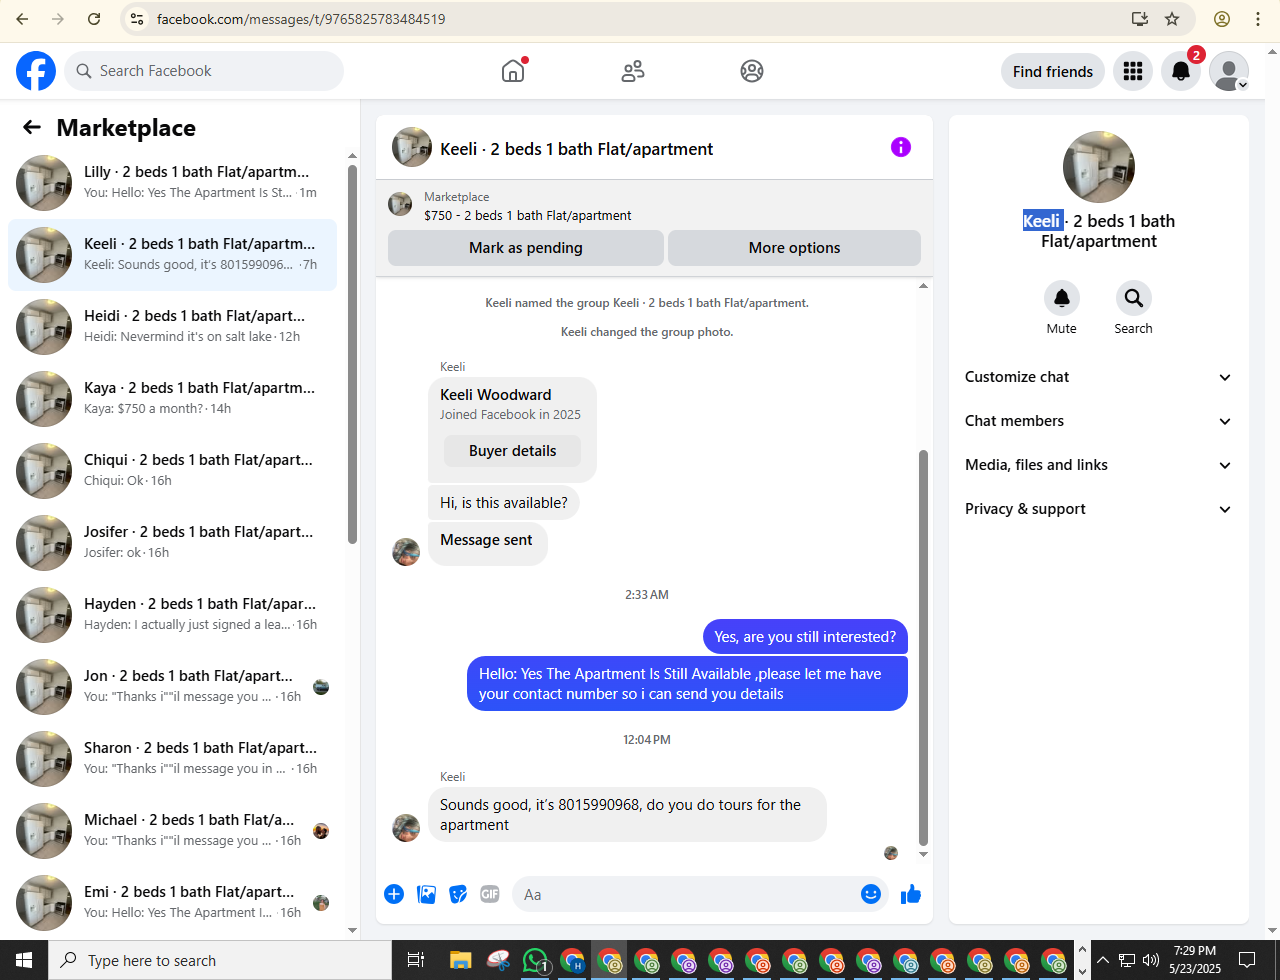Open the notifications bell icon
Screen dimensions: 1280x980
(1181, 71)
